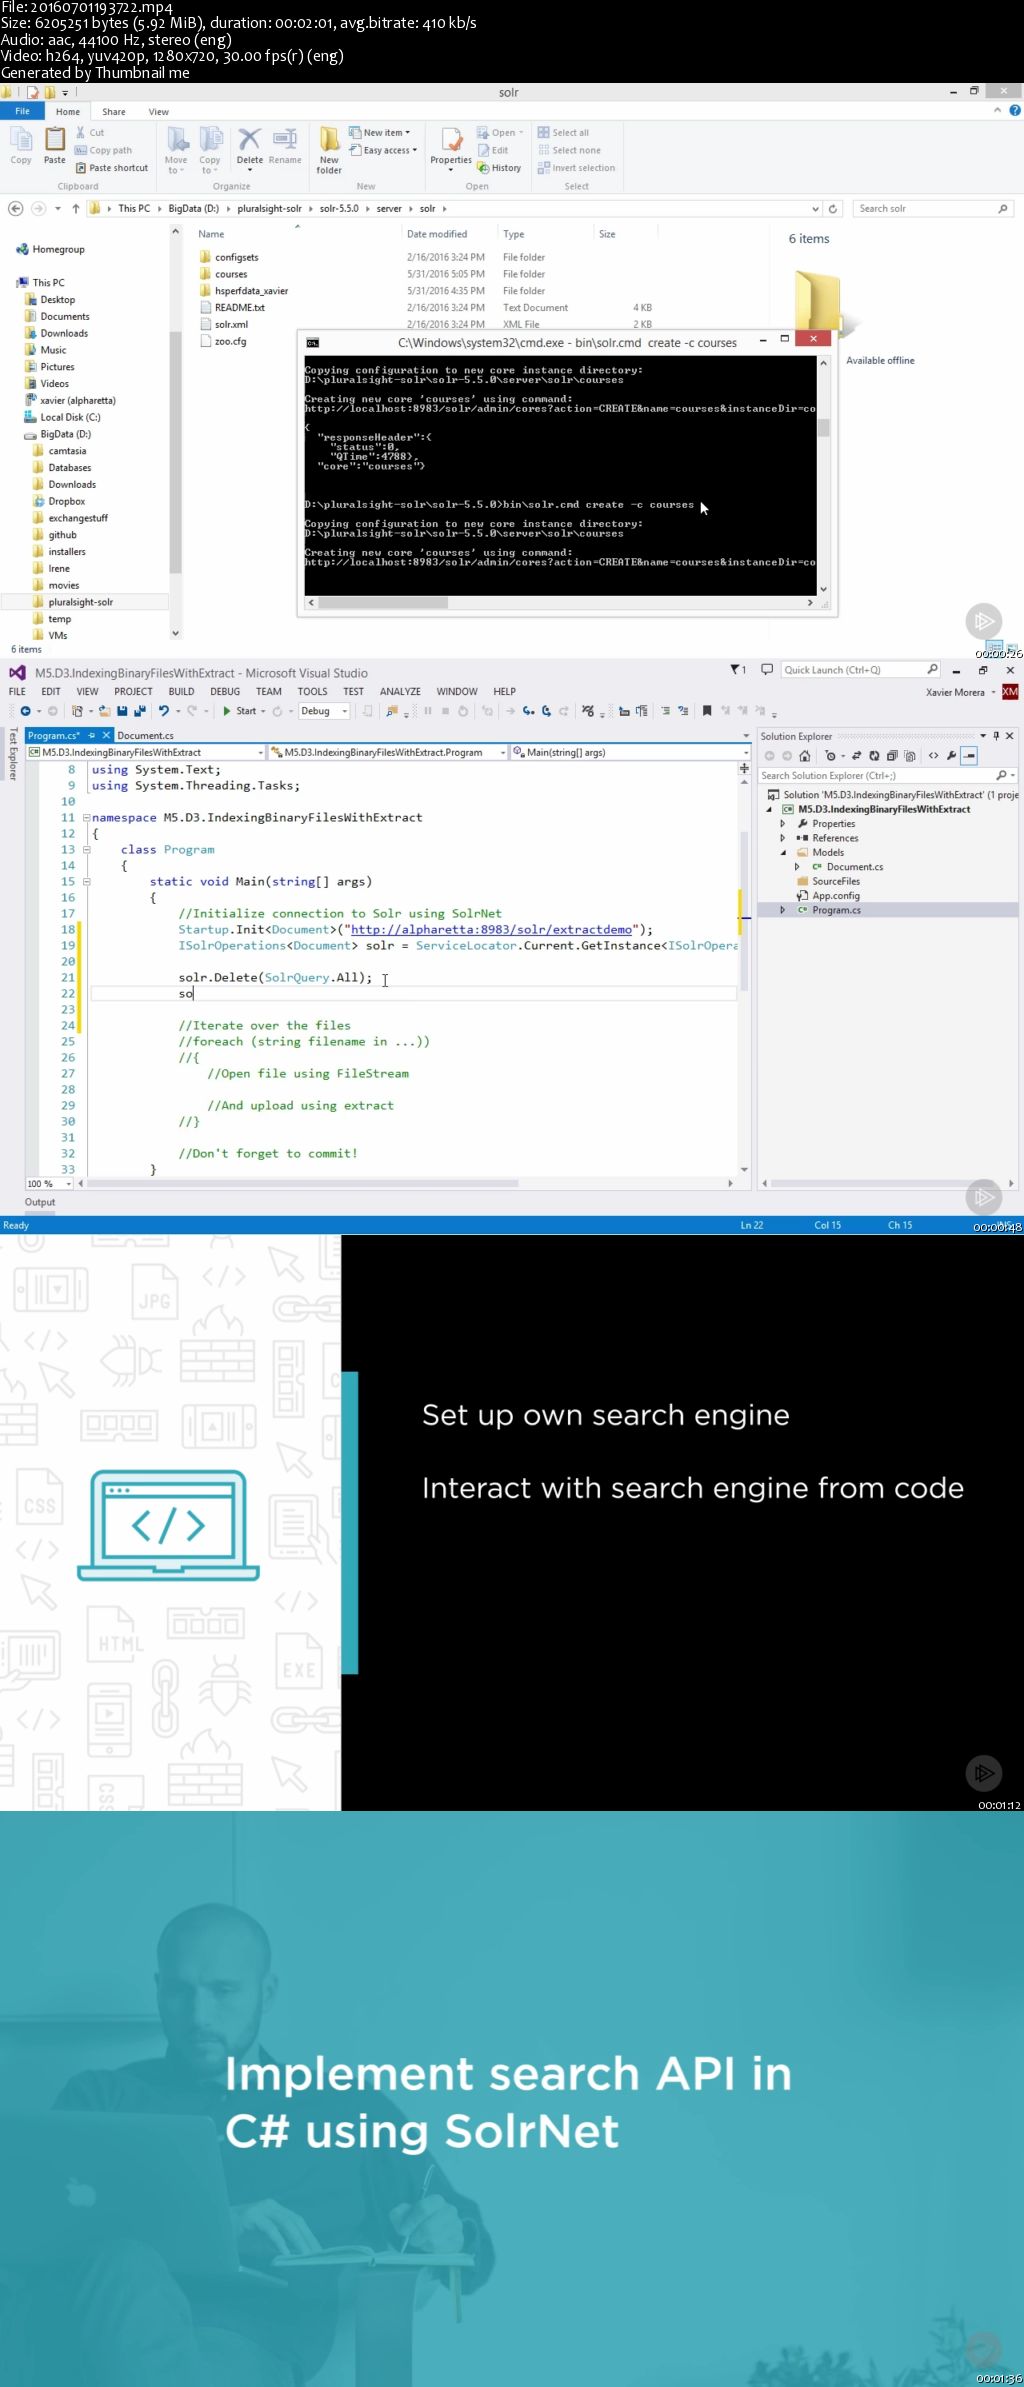Expand Properties node in Solution Explorer
This screenshot has height=2387, width=1024.
point(783,824)
